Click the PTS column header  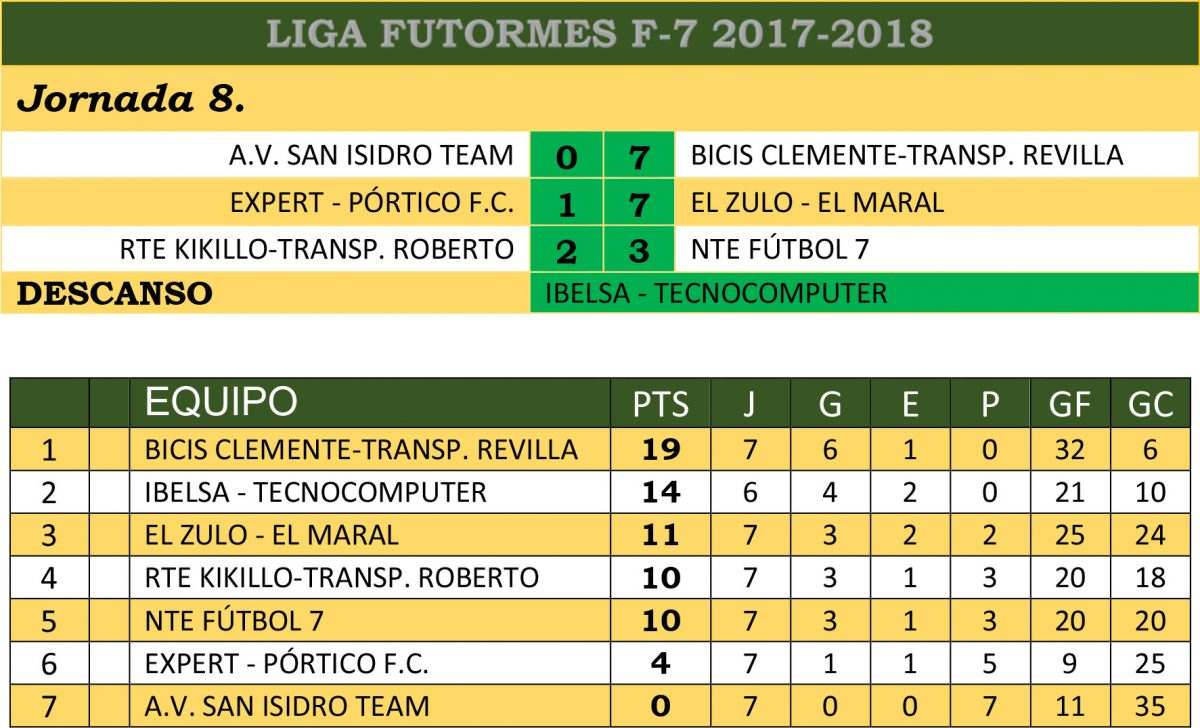point(660,404)
